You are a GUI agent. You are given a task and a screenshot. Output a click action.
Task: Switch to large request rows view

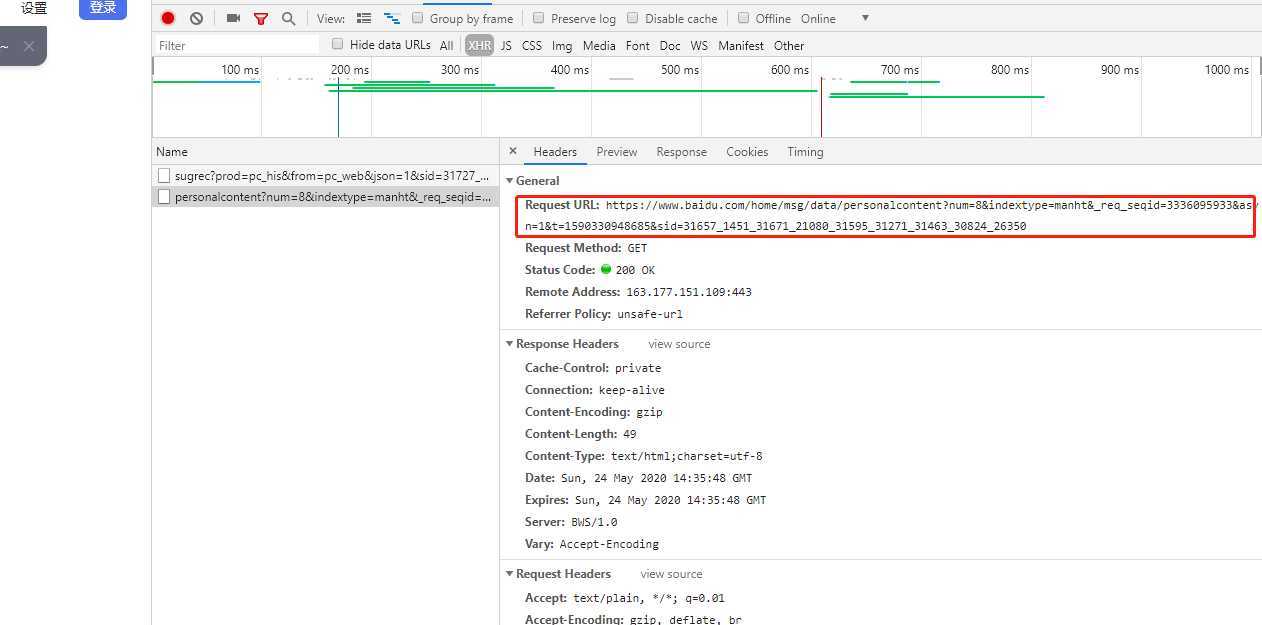364,18
